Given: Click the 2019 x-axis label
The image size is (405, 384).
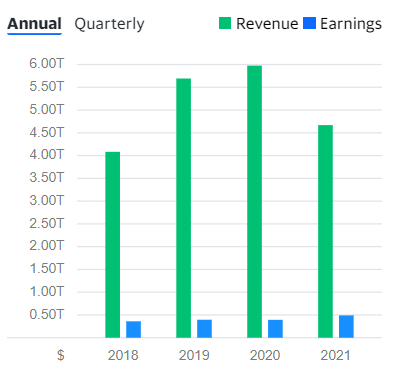Looking at the screenshot, I should 194,355.
